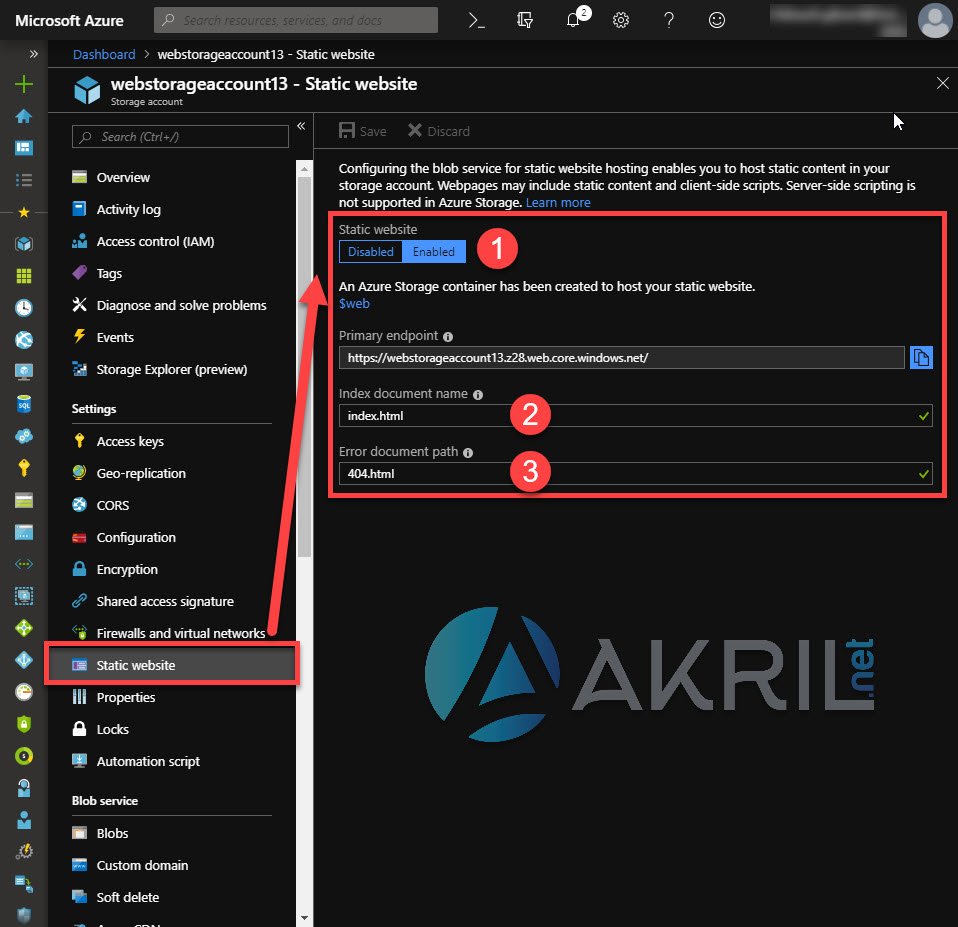Open the green shield icon in left rail
Image resolution: width=958 pixels, height=927 pixels.
24,724
